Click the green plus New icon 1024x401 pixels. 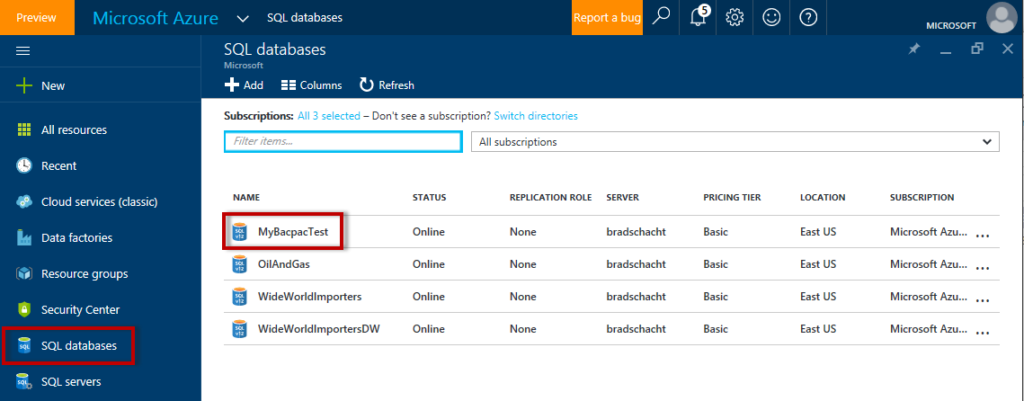(x=24, y=86)
